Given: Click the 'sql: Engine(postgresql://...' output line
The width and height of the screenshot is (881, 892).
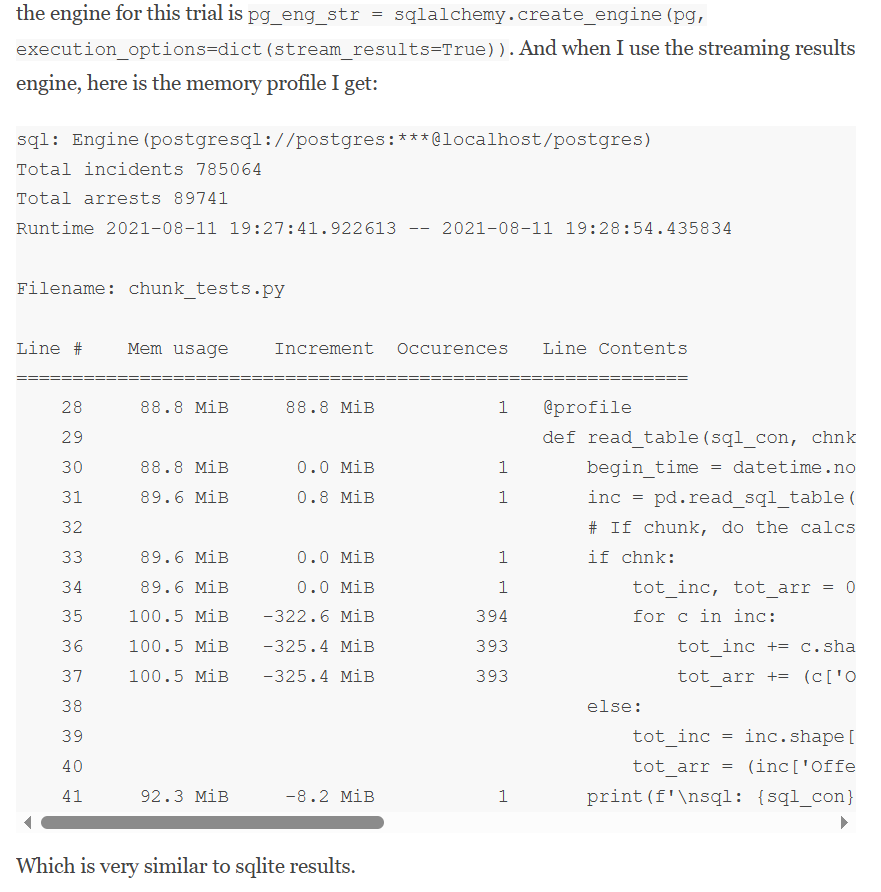Looking at the screenshot, I should tap(334, 139).
